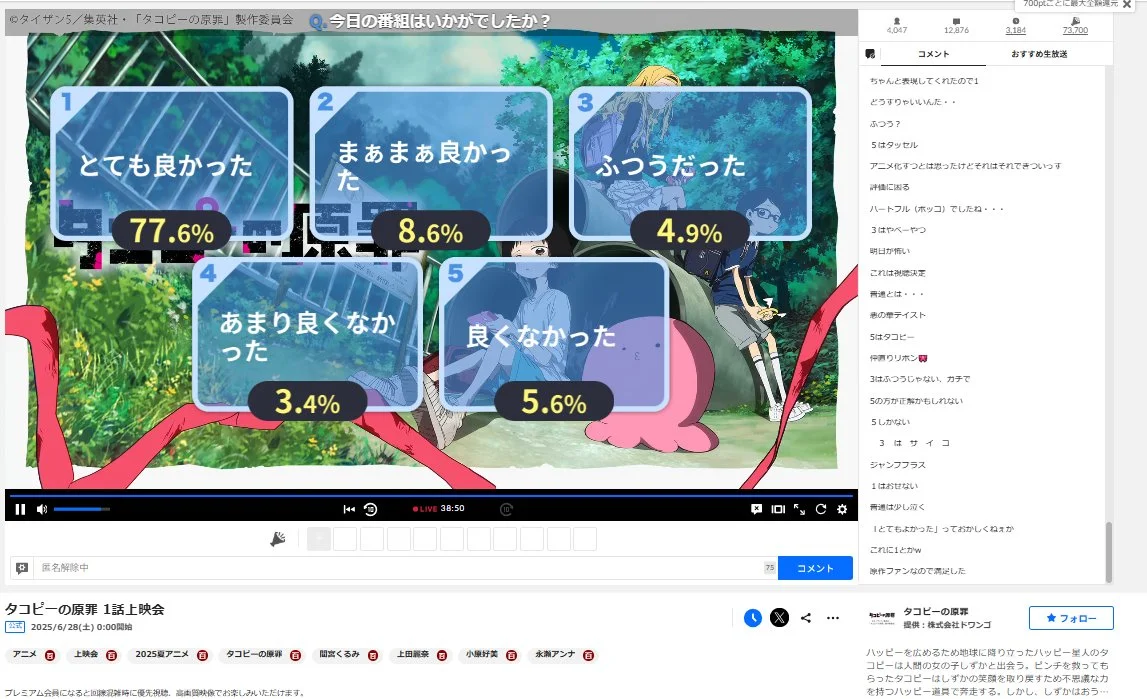Image resolution: width=1147 pixels, height=699 pixels.
Task: Click the title 'タコピーの原罪 1話上映会'
Action: coord(85,609)
